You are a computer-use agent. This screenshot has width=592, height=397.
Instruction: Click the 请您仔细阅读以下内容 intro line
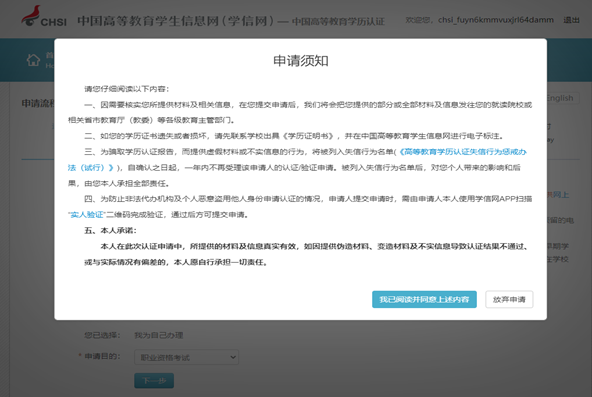(127, 89)
